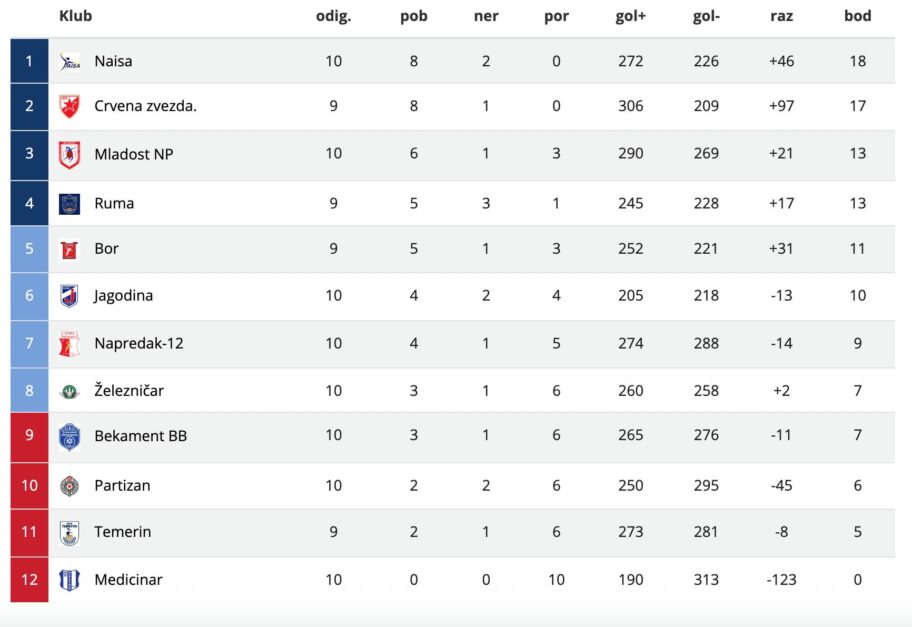Viewport: 912px width, 627px height.
Task: Select the 'raz' goal difference header
Action: point(782,16)
